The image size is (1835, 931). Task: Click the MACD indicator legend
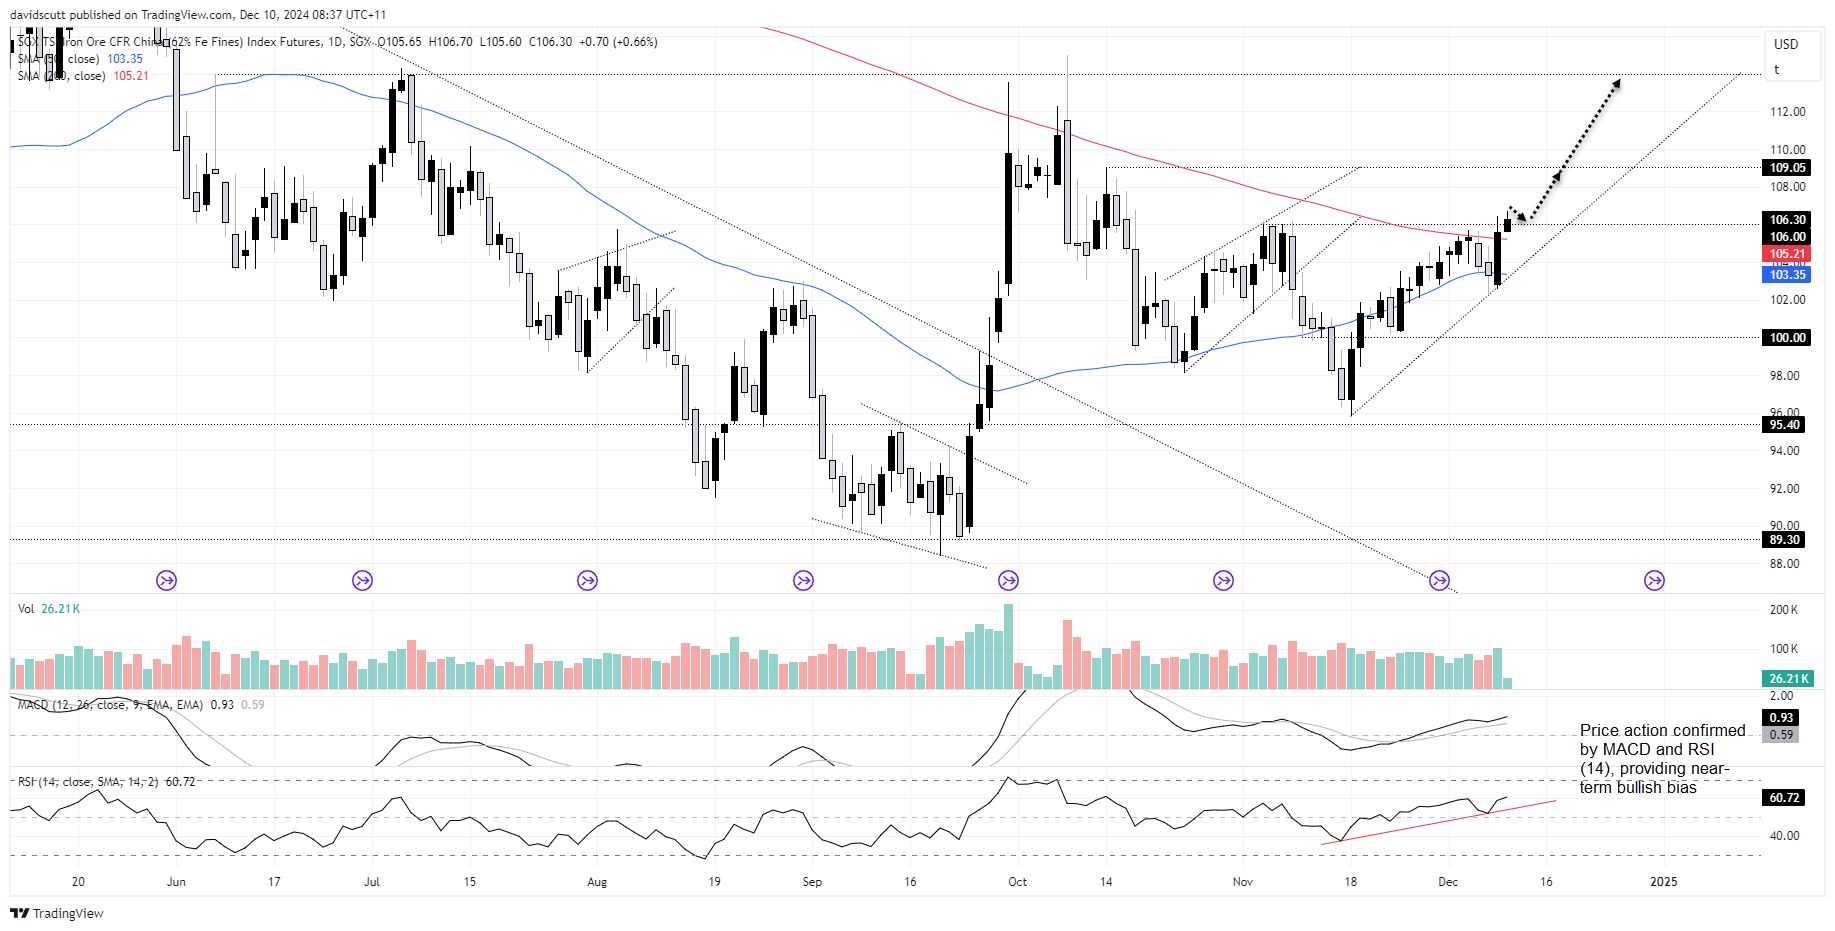click(x=141, y=705)
